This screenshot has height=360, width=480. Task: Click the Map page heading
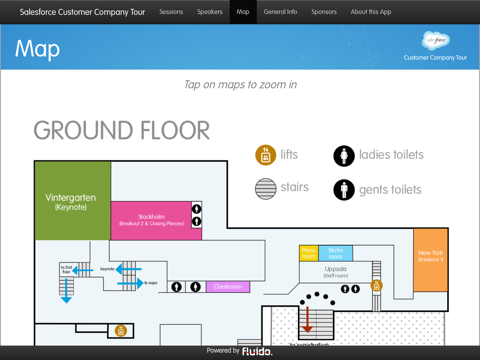point(37,49)
